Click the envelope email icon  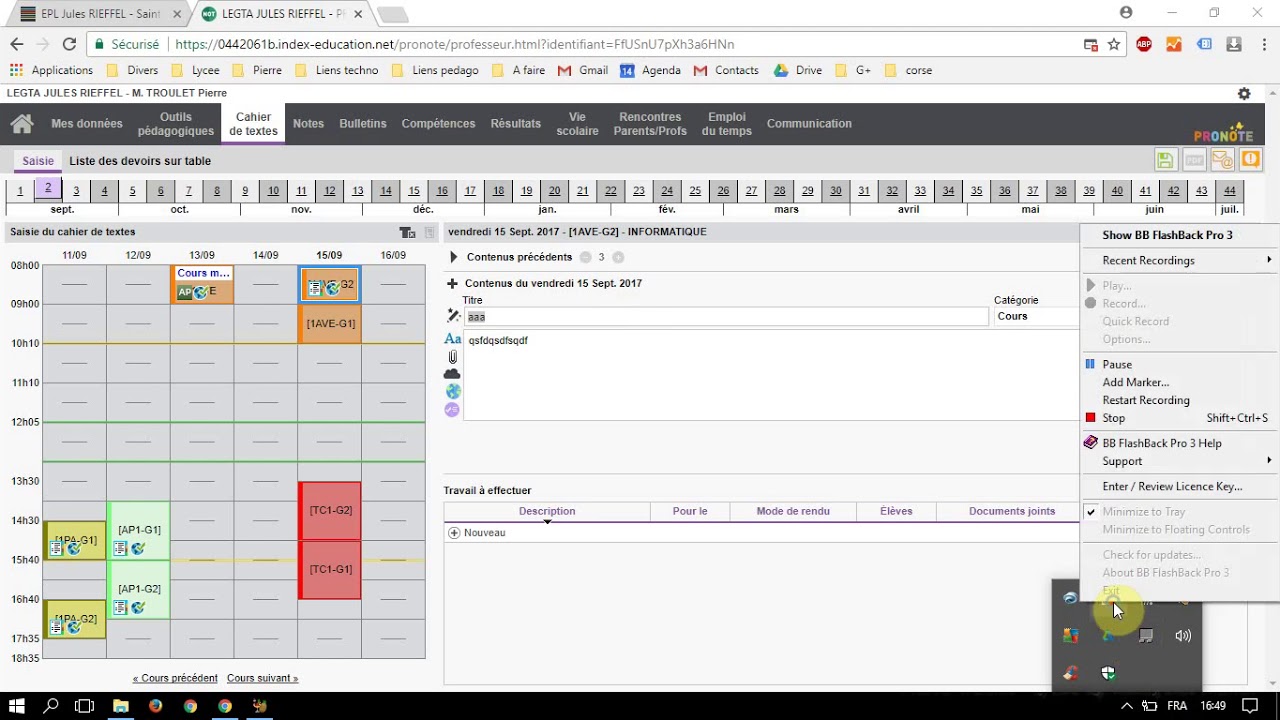tap(1221, 160)
